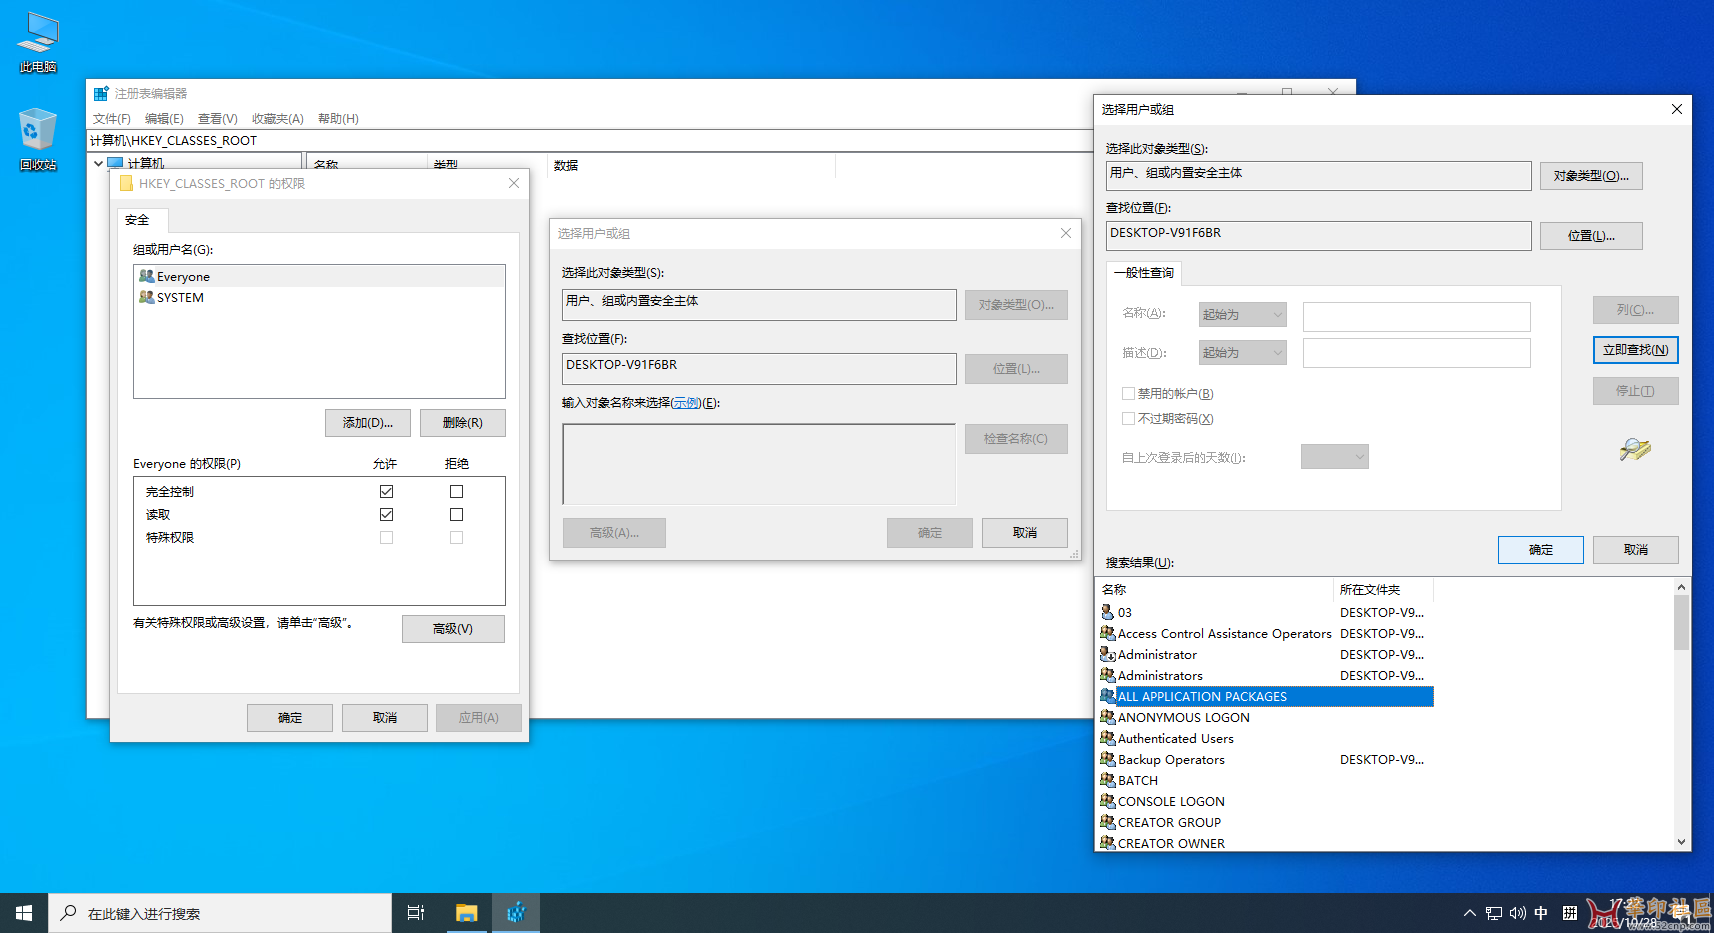1714x933 pixels.
Task: Select Authenticated Users in the search results
Action: click(1175, 738)
